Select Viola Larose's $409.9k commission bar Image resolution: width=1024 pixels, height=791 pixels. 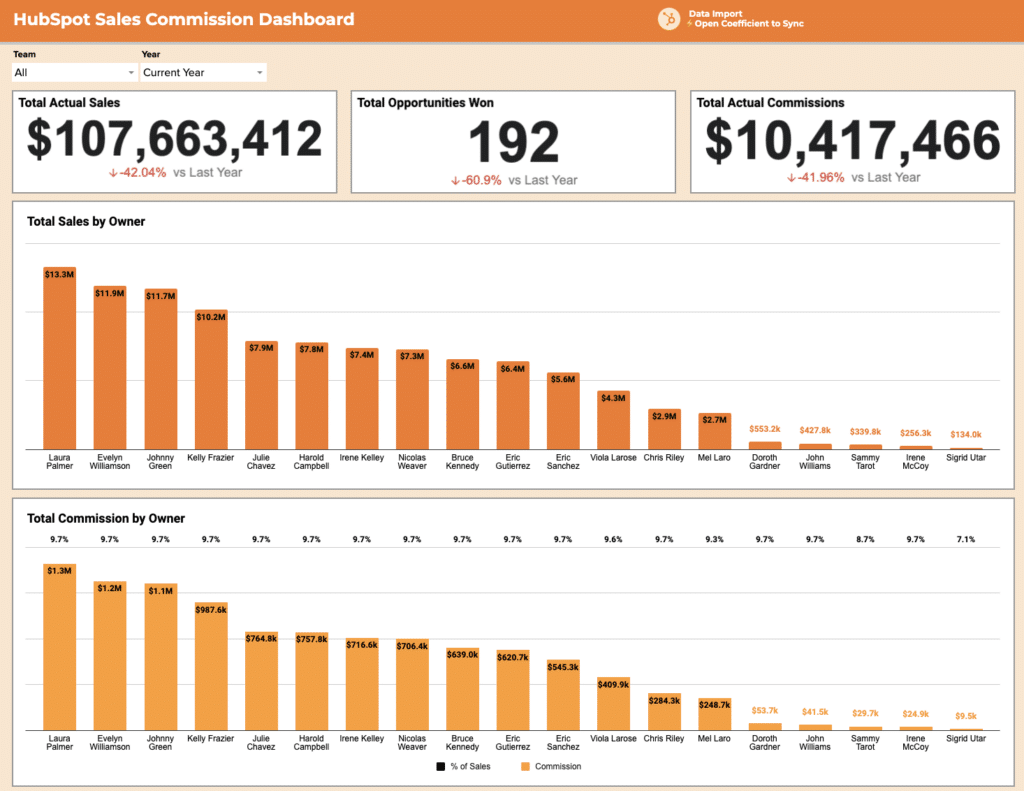coord(613,703)
